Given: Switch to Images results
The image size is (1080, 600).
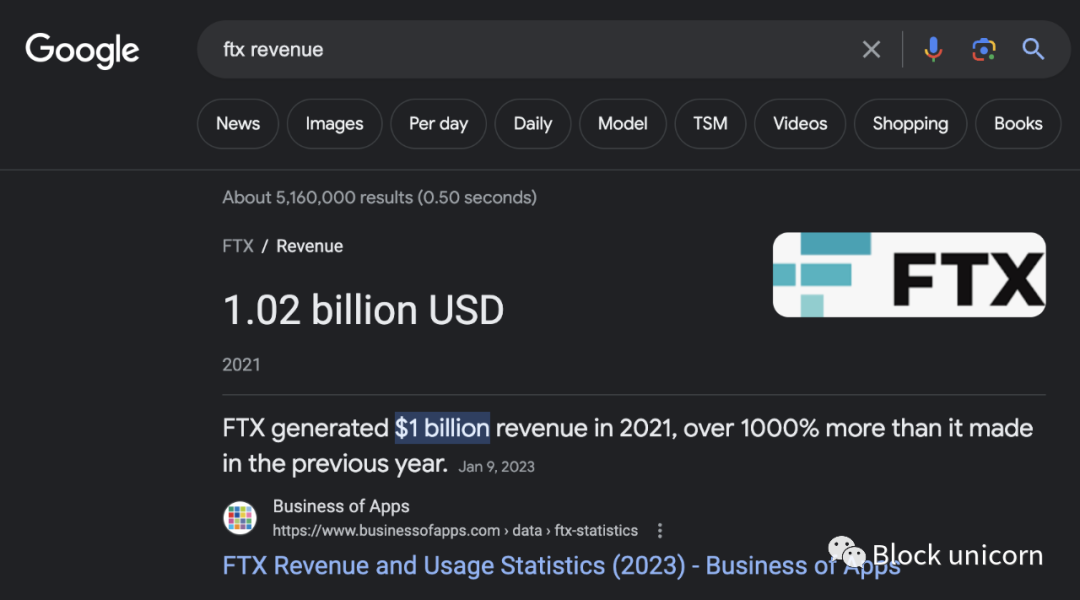Looking at the screenshot, I should (x=334, y=124).
